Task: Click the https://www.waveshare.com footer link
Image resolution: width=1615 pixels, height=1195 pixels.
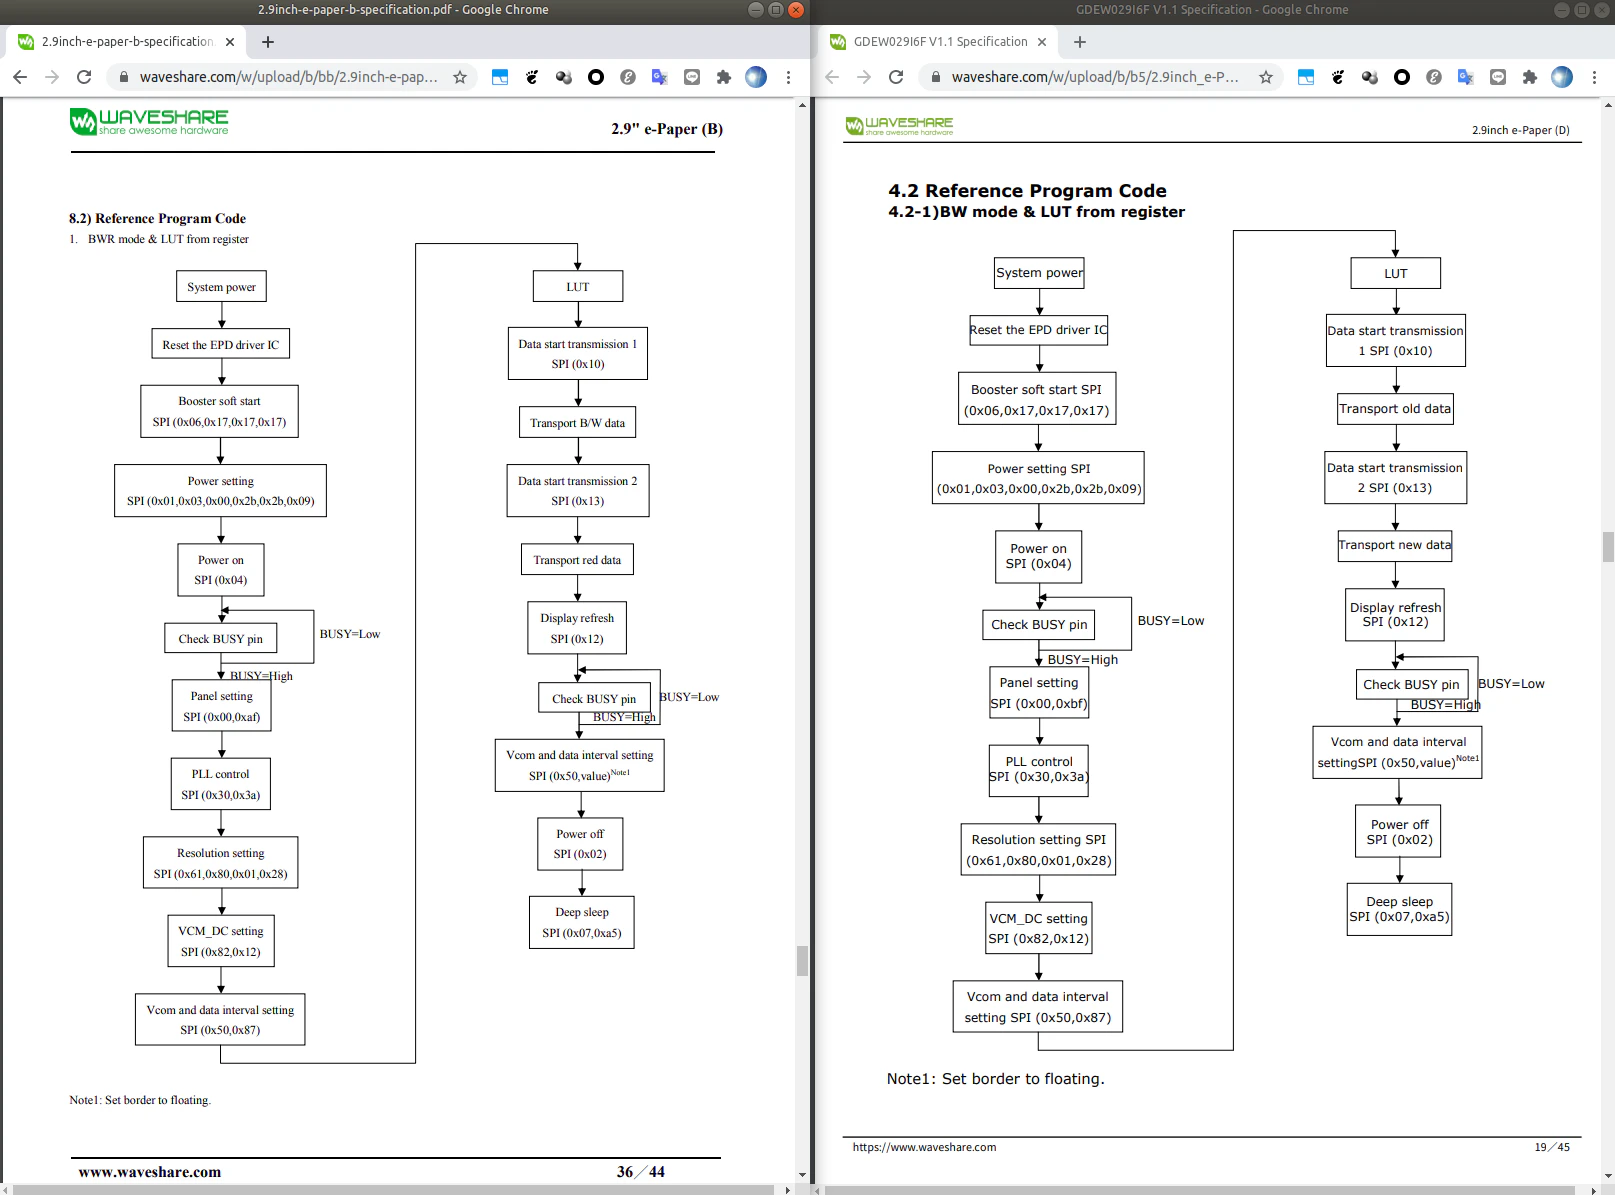Action: [x=924, y=1147]
